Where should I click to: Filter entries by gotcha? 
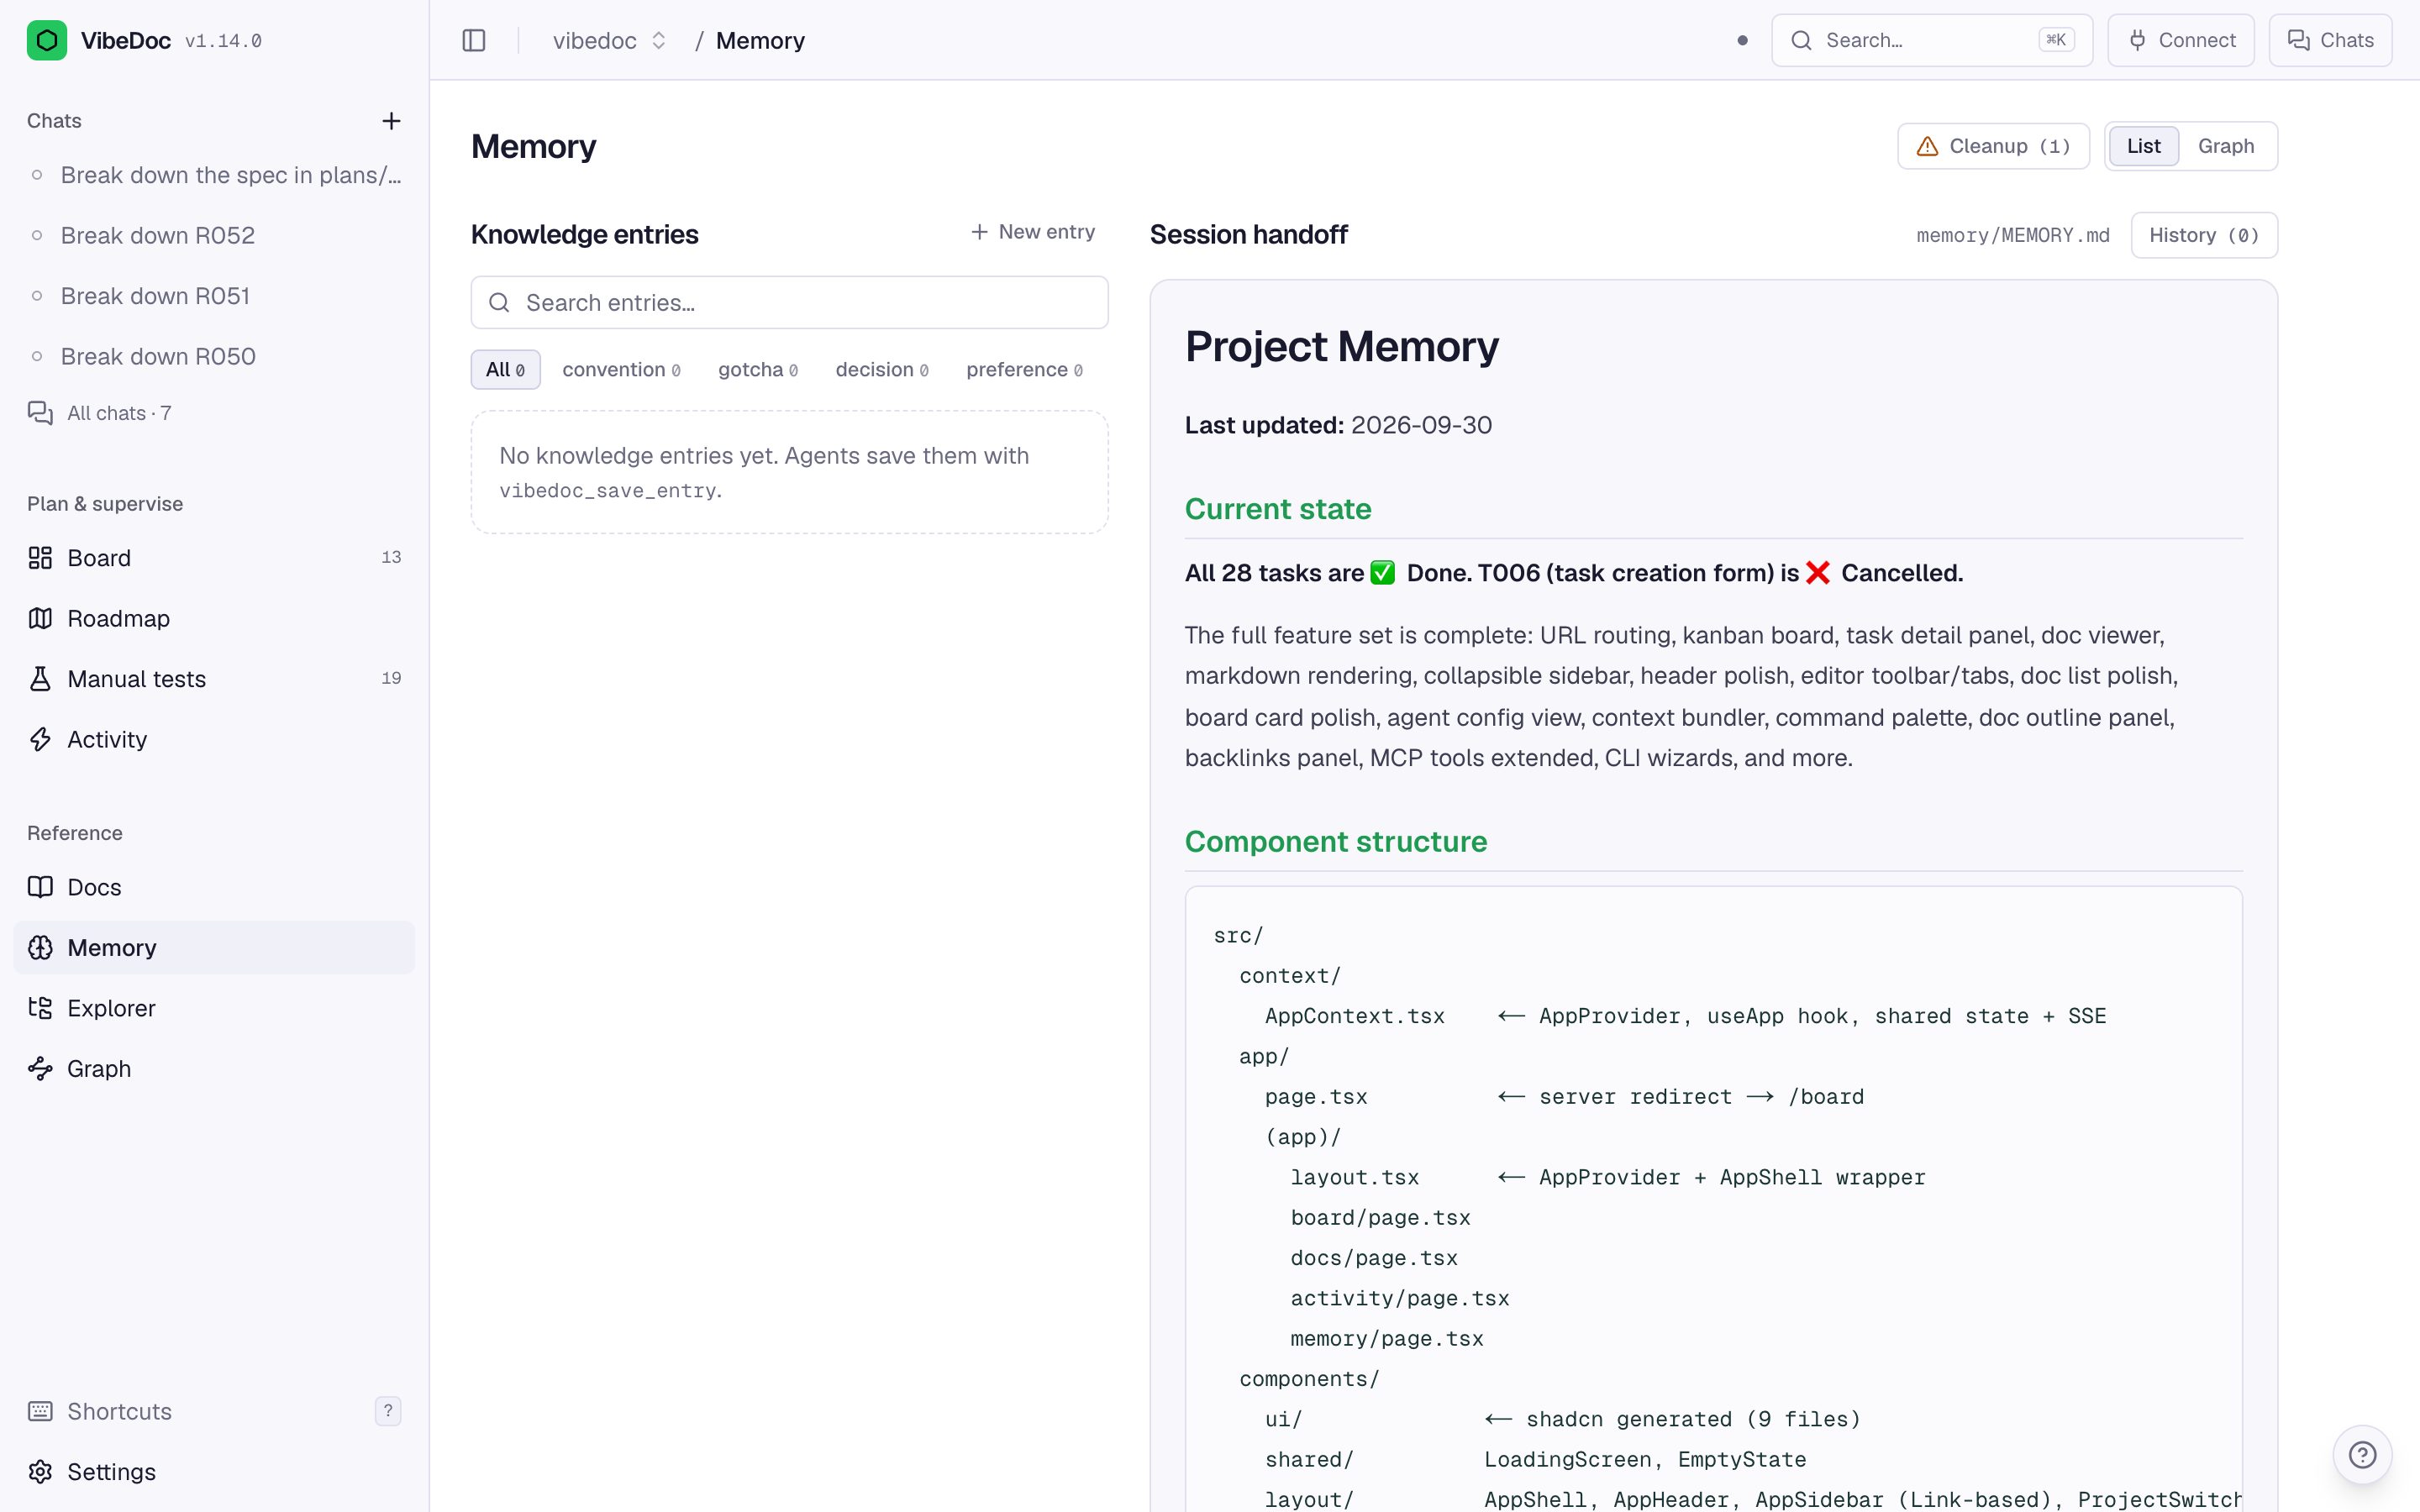point(757,369)
